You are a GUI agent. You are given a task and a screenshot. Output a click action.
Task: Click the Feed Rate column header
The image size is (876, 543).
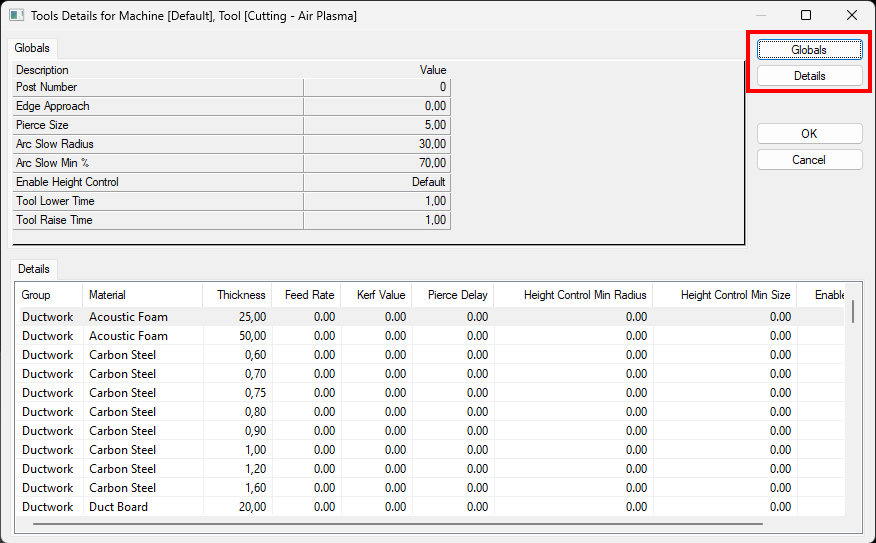pos(306,295)
